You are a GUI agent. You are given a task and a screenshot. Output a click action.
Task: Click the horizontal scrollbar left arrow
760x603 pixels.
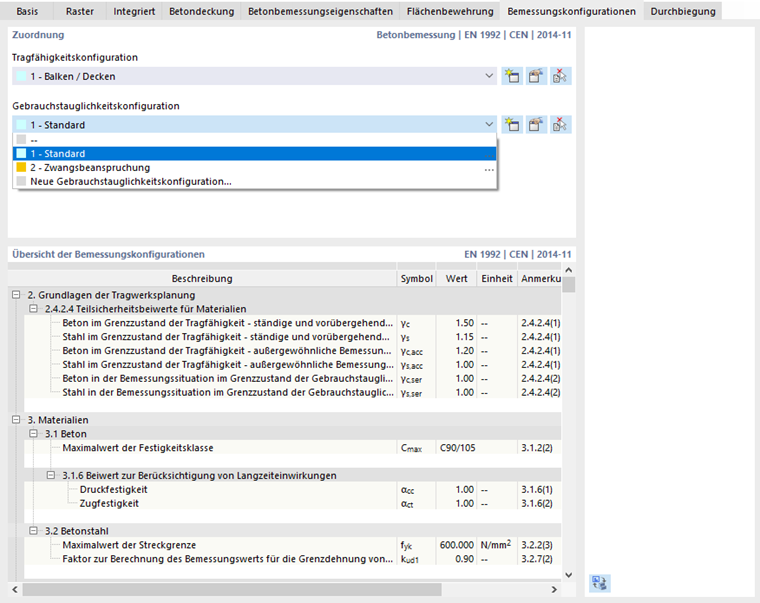coord(15,589)
